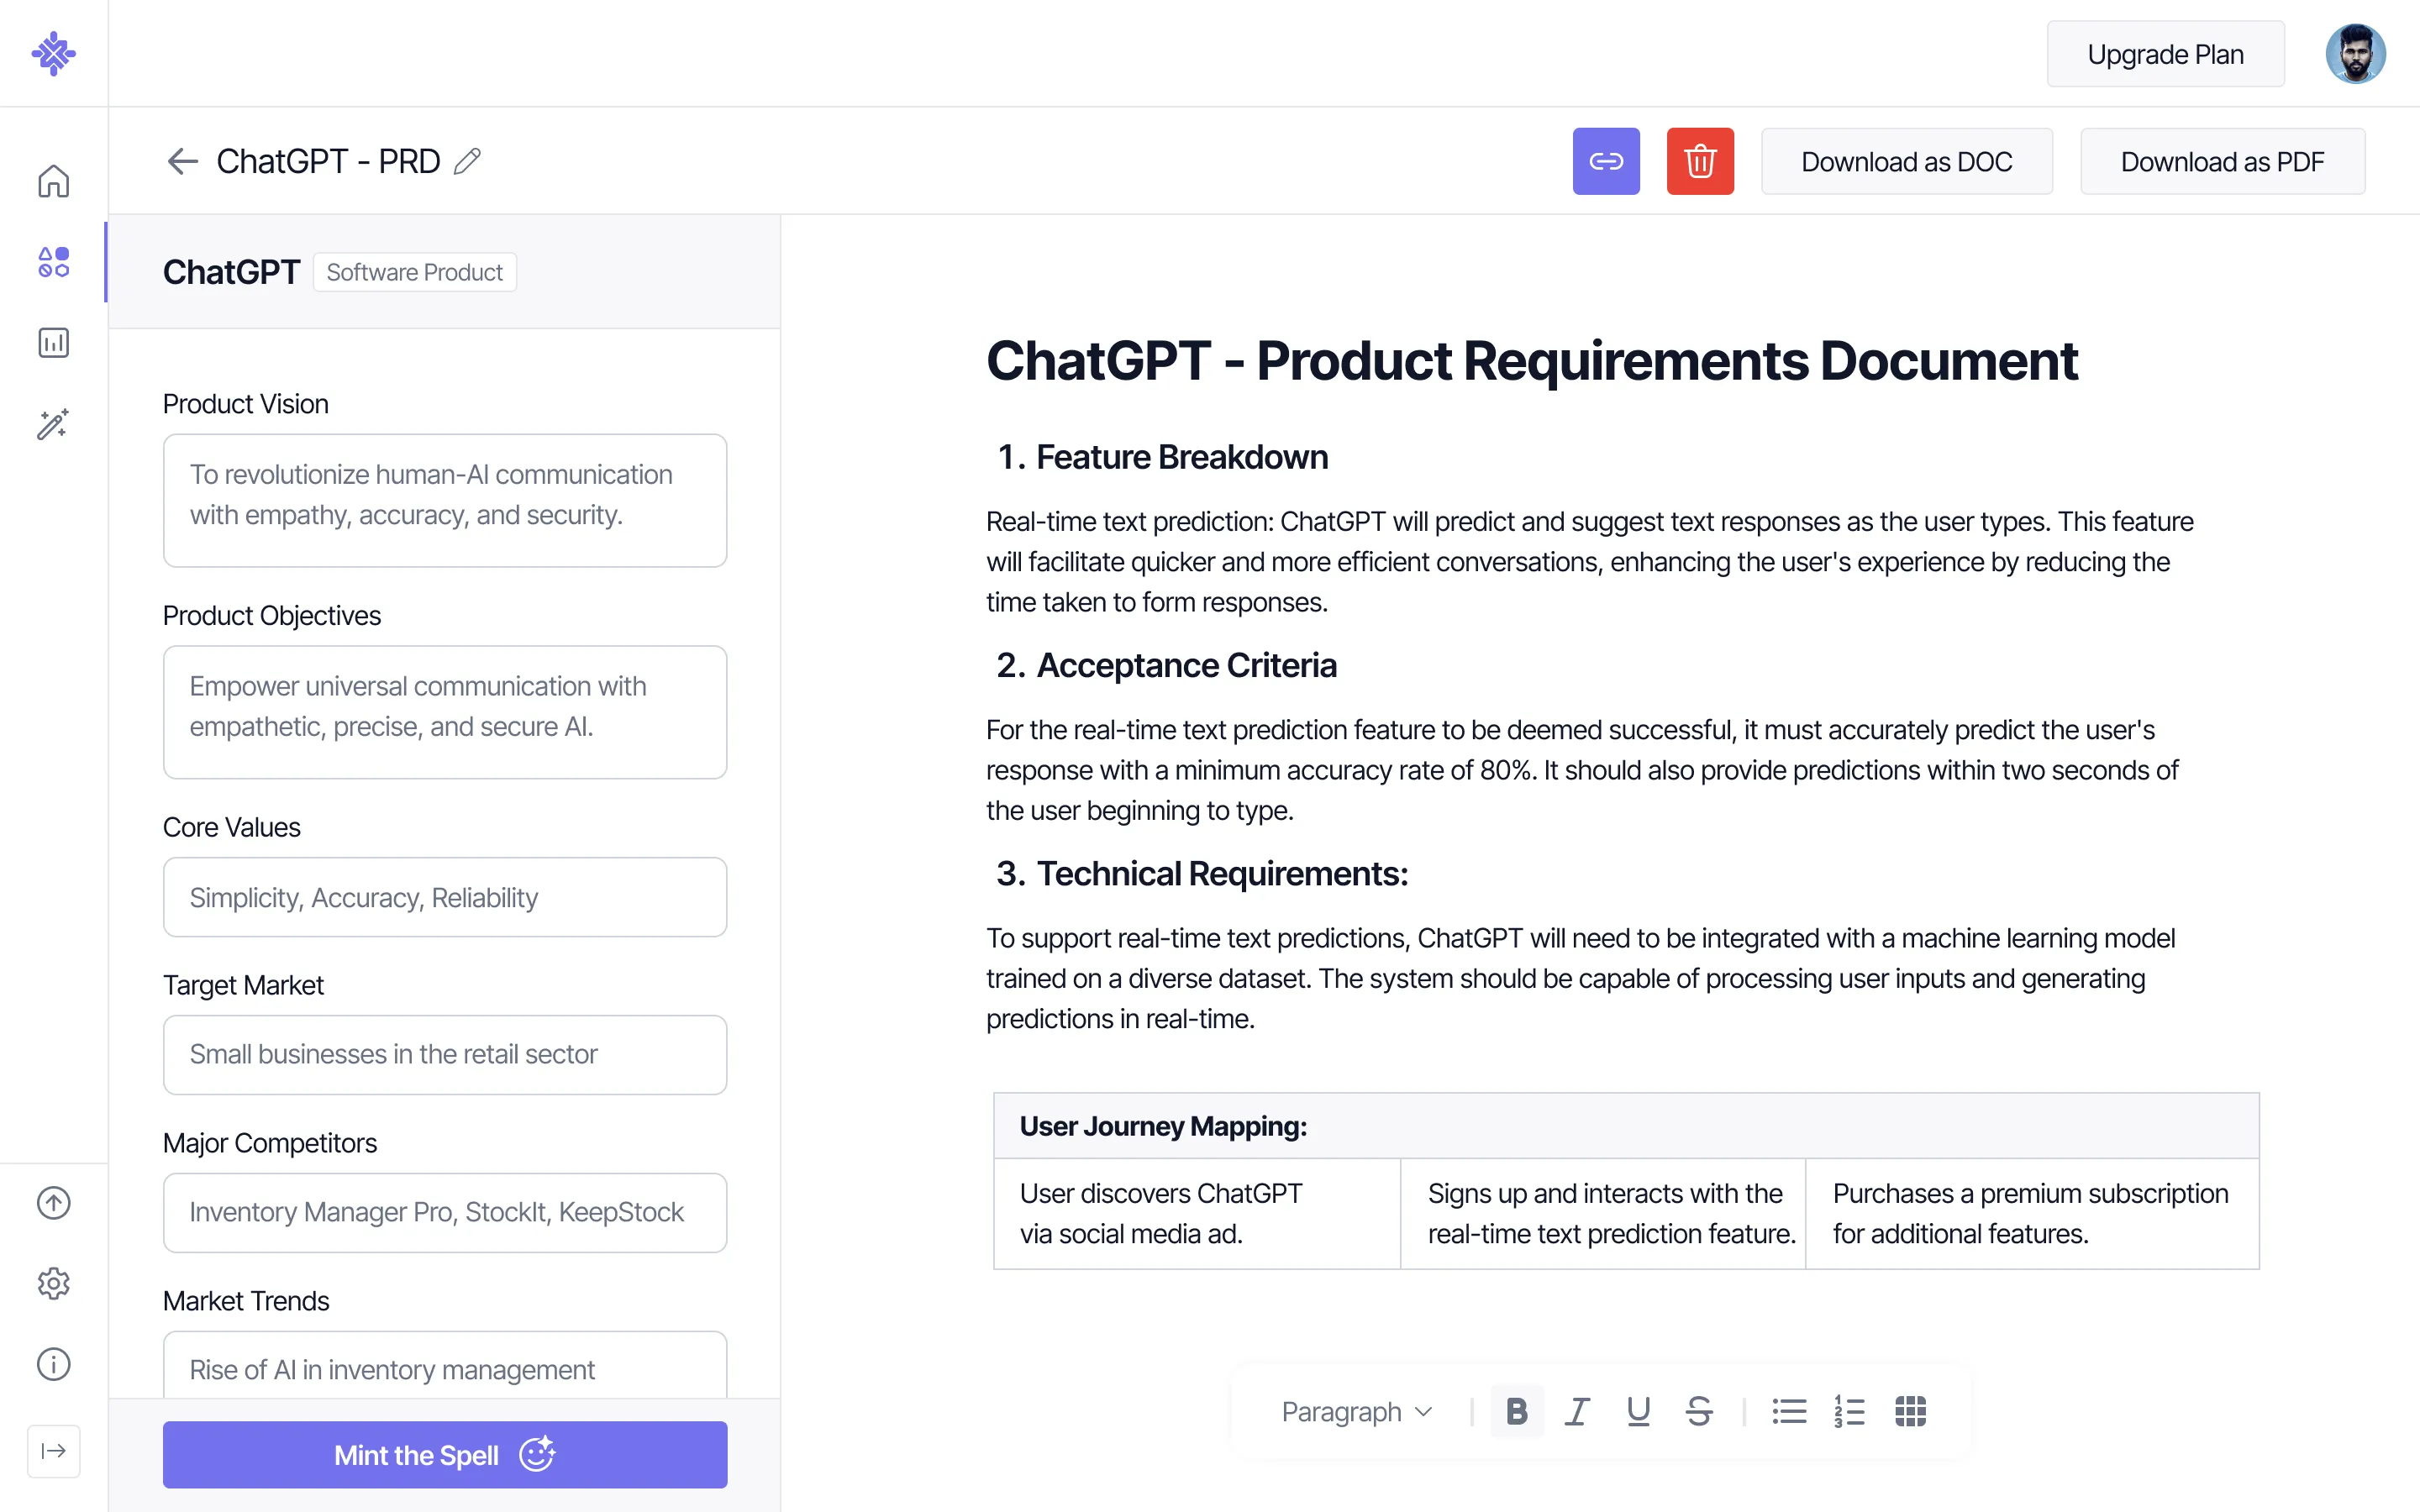Open the chart analytics sidebar icon
The height and width of the screenshot is (1512, 2420).
point(53,343)
